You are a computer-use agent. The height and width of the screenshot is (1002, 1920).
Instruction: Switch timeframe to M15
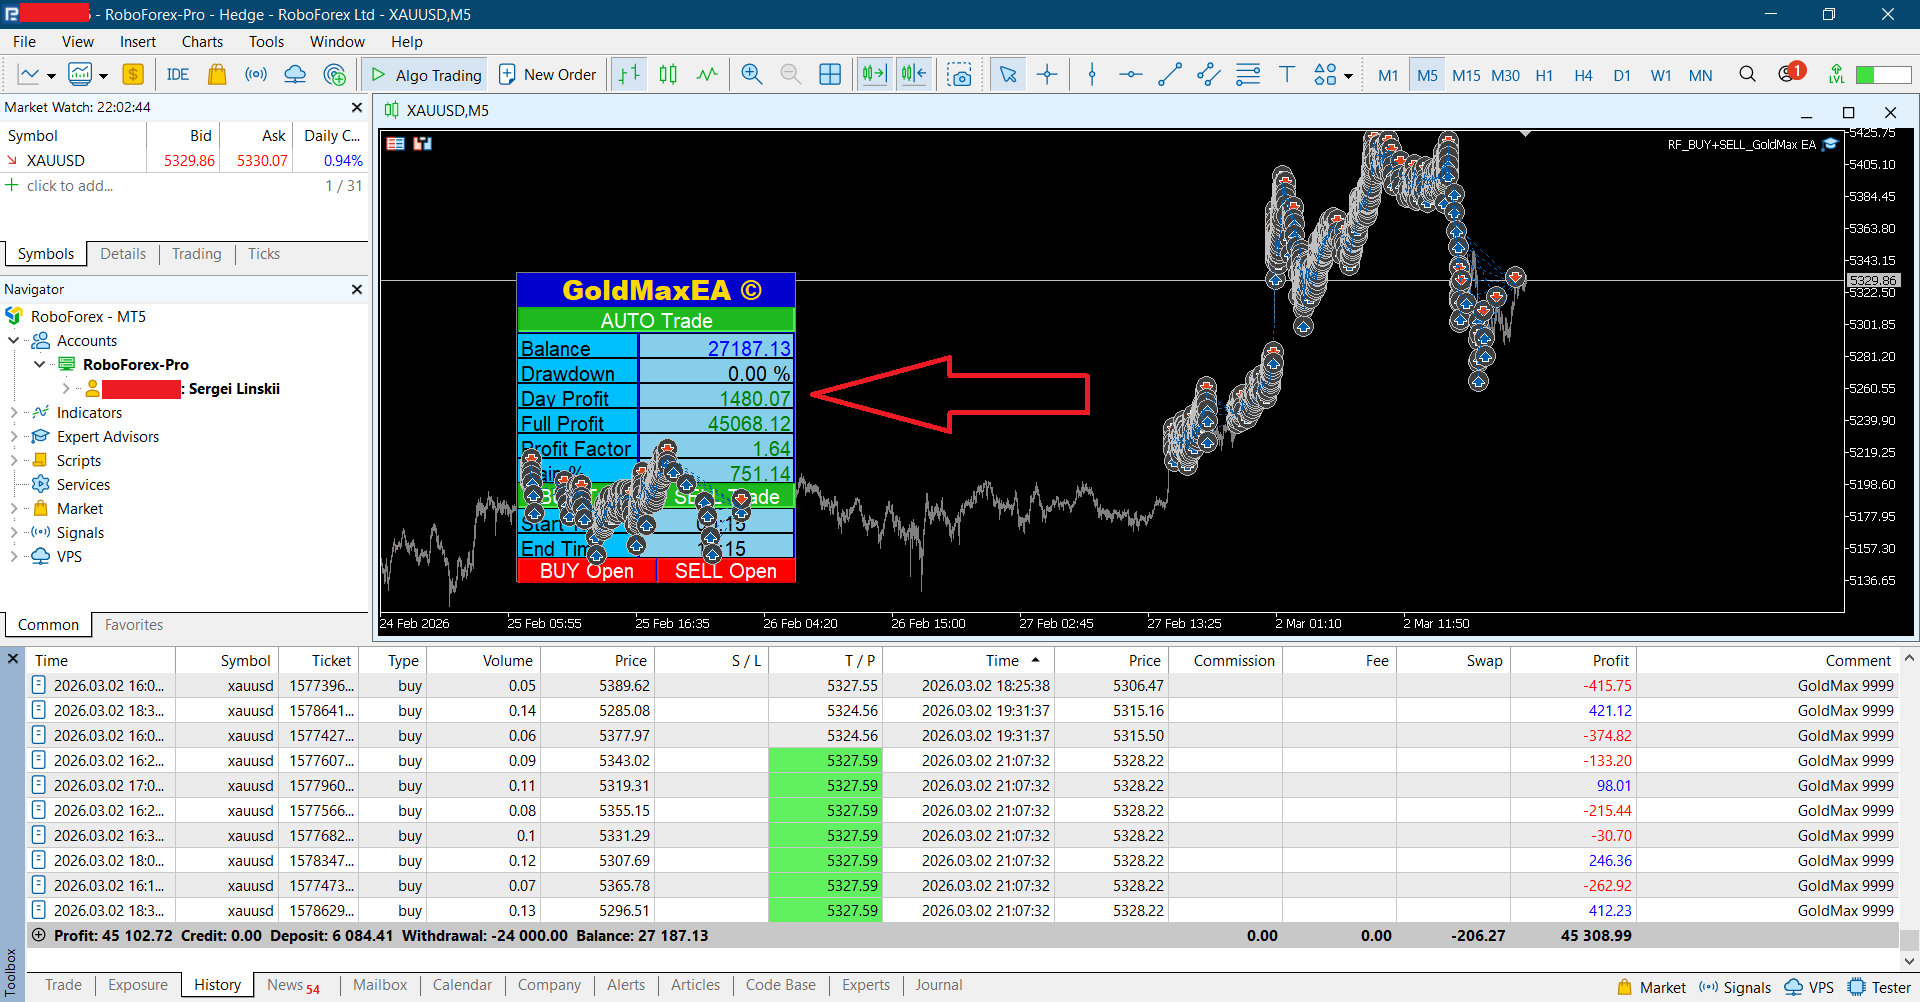[1466, 75]
